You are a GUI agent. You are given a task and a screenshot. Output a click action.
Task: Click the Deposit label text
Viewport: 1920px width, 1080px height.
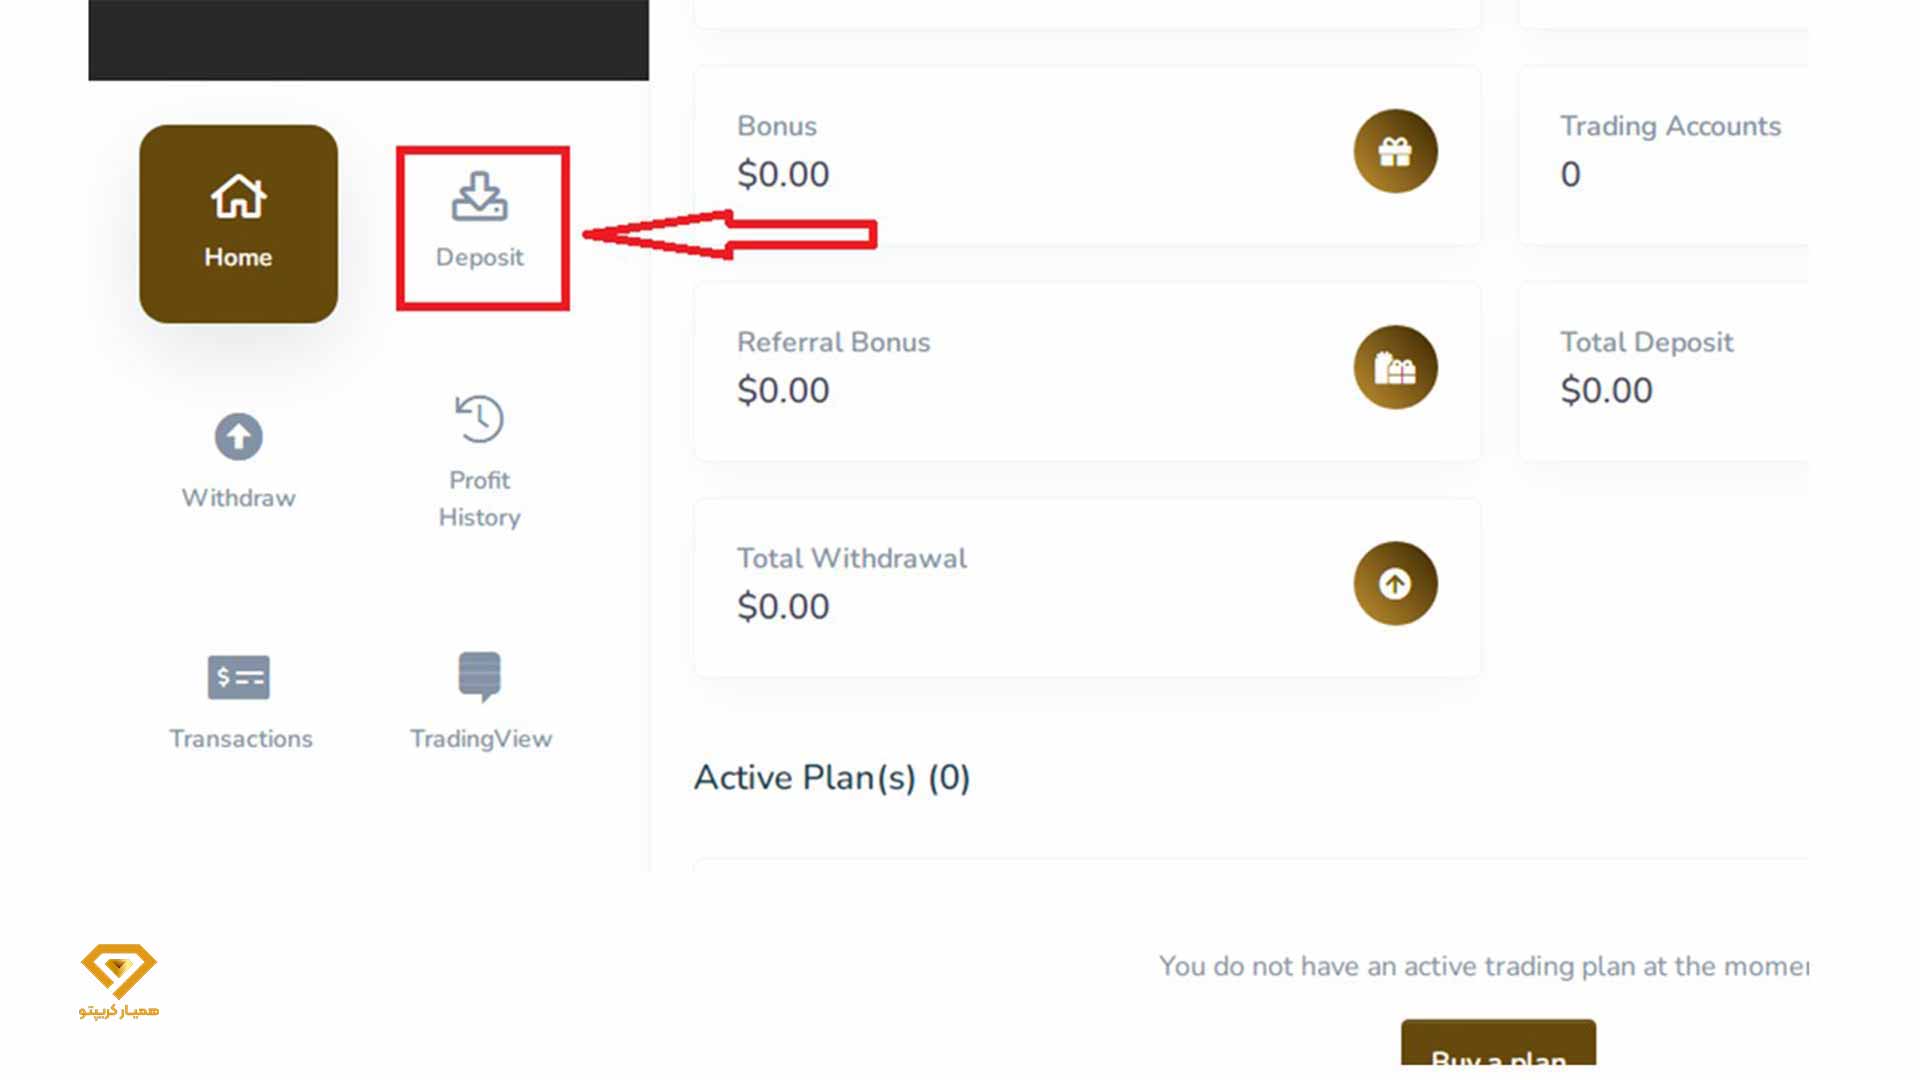click(480, 257)
